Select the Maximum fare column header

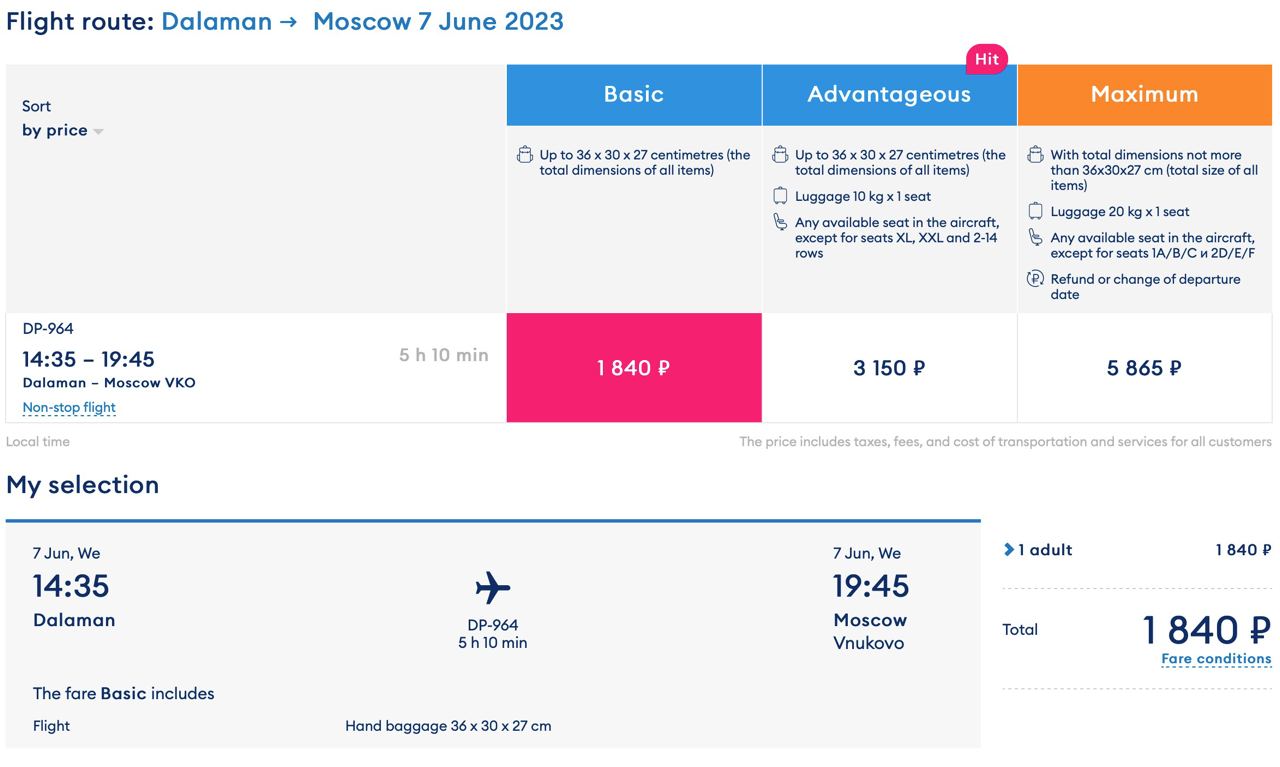[x=1145, y=94]
